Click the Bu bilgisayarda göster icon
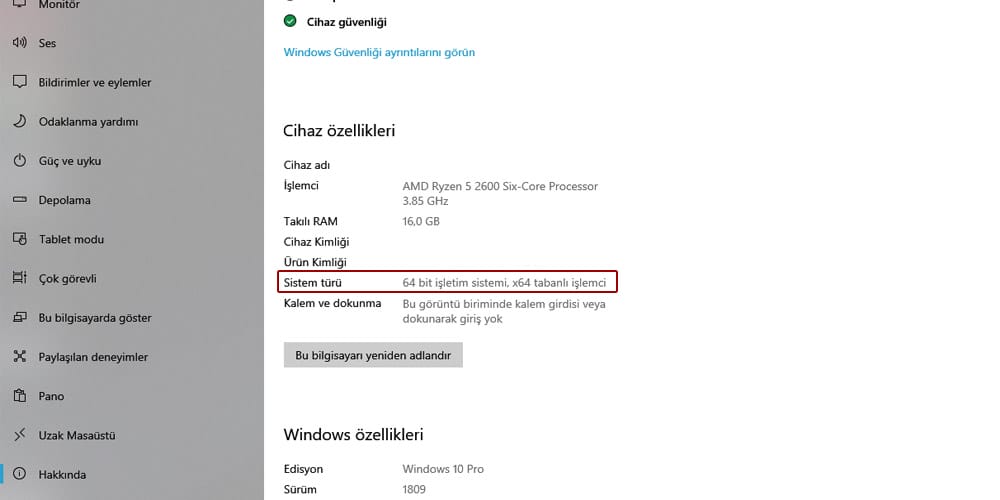The height and width of the screenshot is (500, 1000). tap(19, 318)
